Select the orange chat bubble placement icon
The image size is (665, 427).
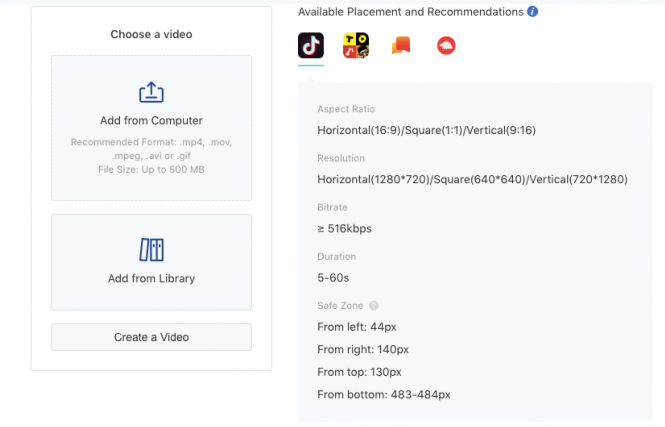401,46
